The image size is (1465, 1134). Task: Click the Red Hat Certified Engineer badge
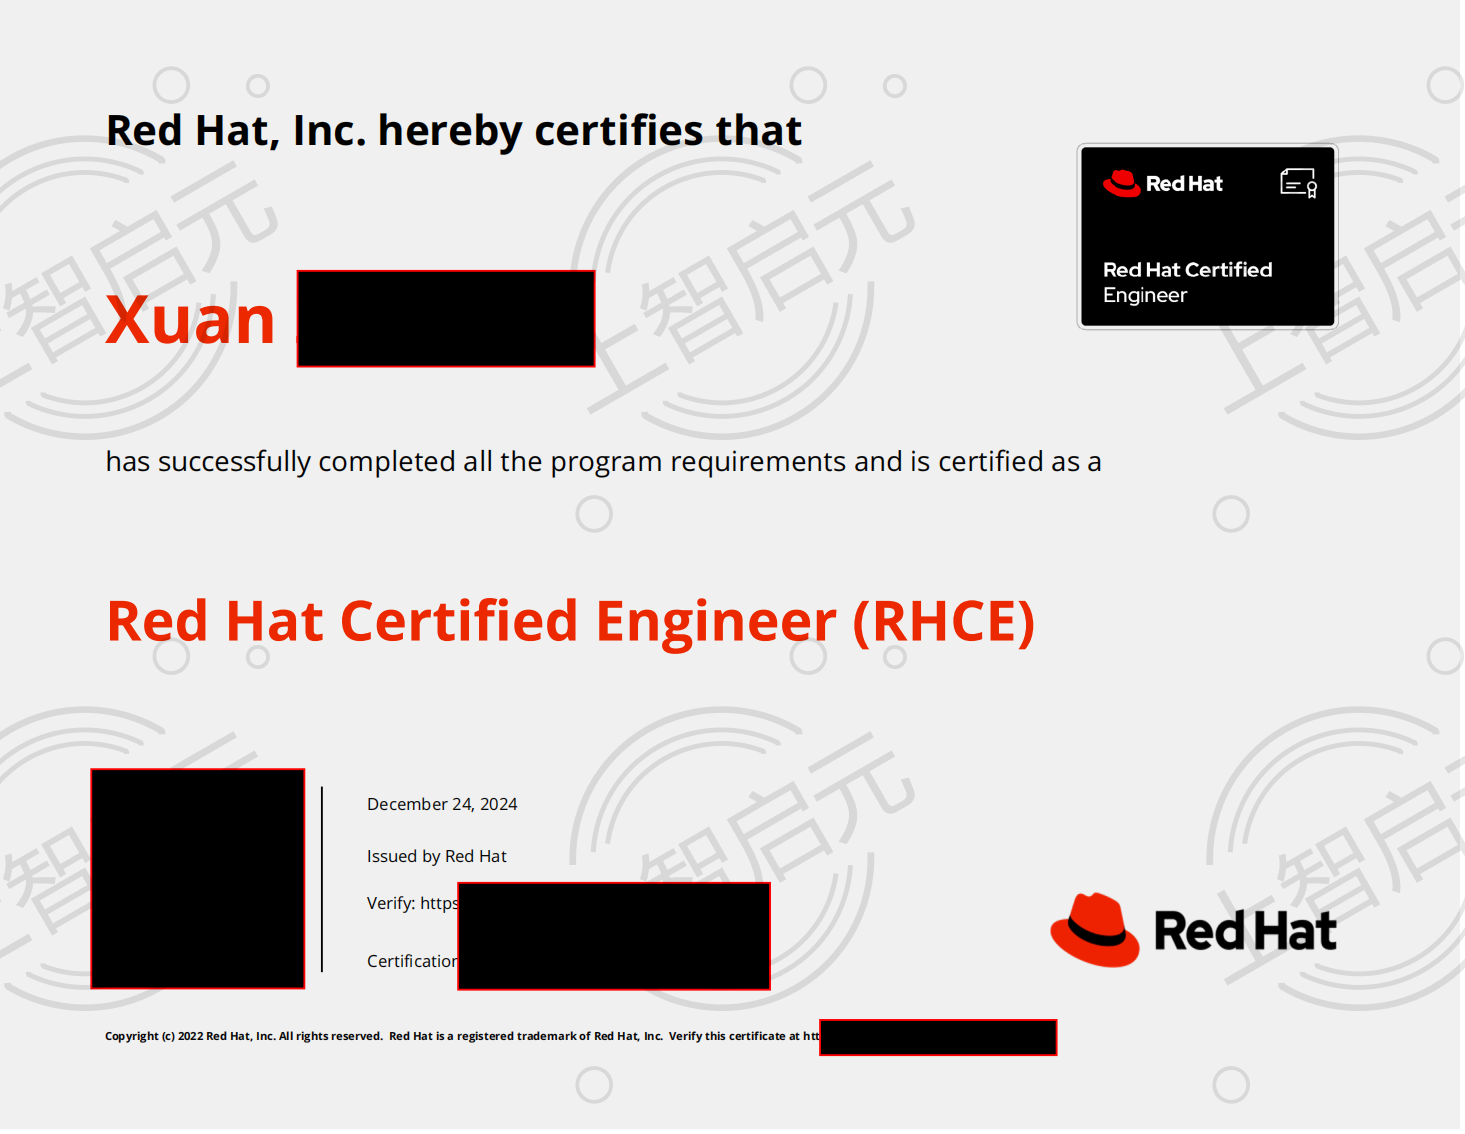click(x=1207, y=236)
